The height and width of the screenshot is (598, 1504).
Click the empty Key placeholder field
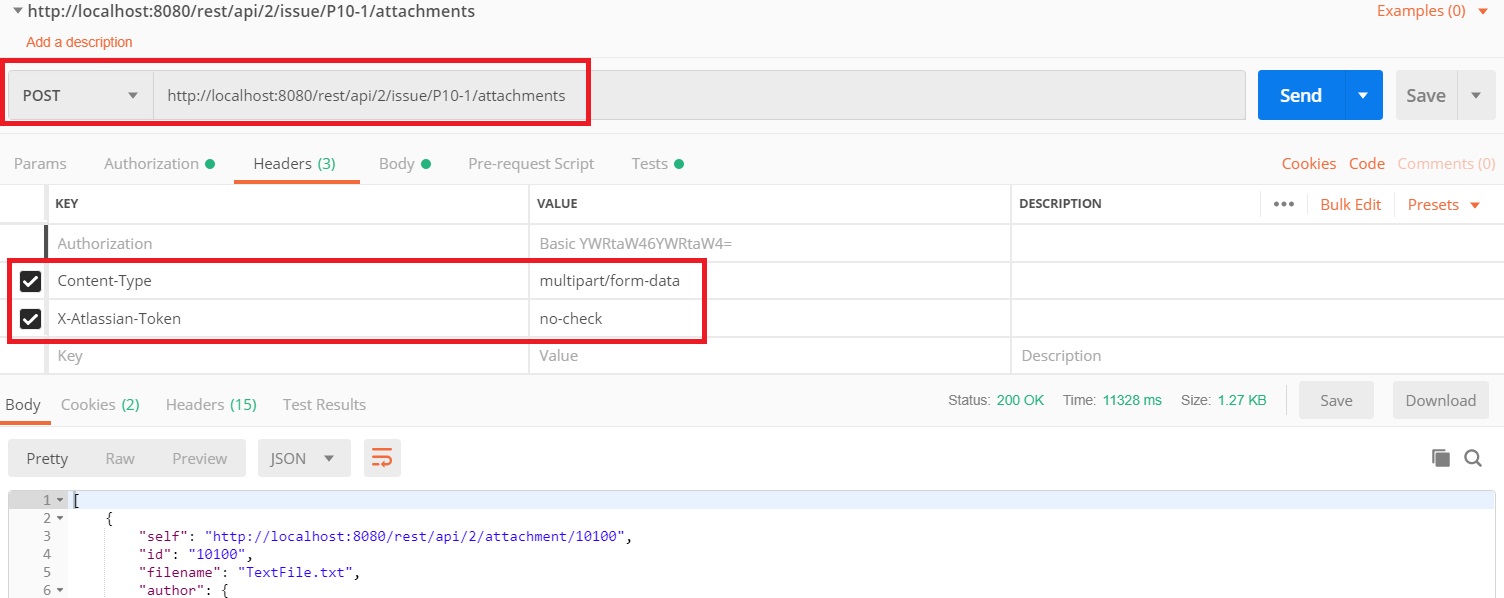pyautogui.click(x=287, y=356)
